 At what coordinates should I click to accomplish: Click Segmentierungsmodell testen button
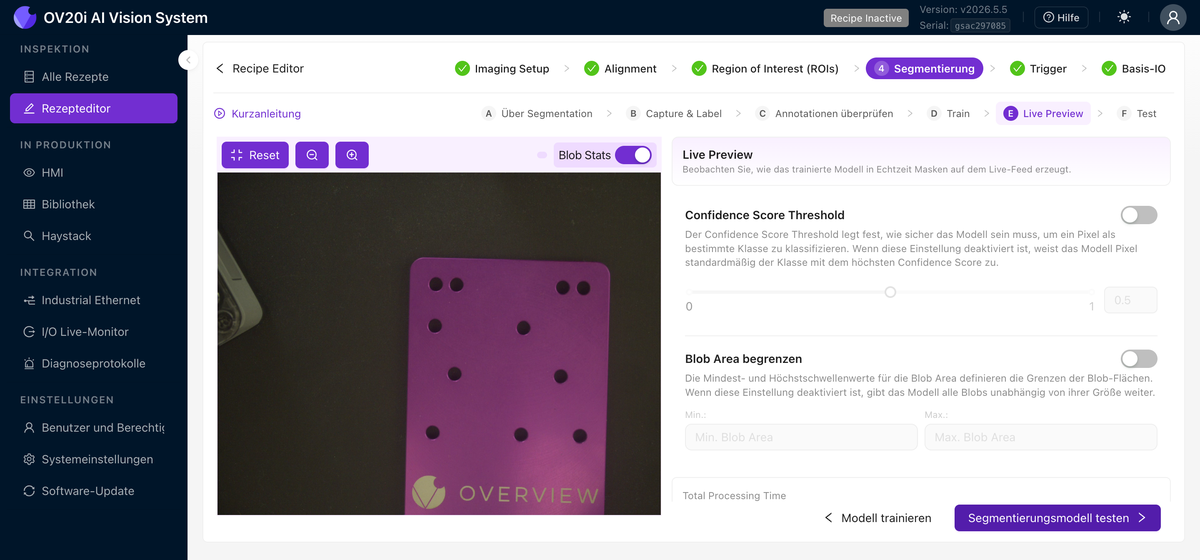(1058, 518)
